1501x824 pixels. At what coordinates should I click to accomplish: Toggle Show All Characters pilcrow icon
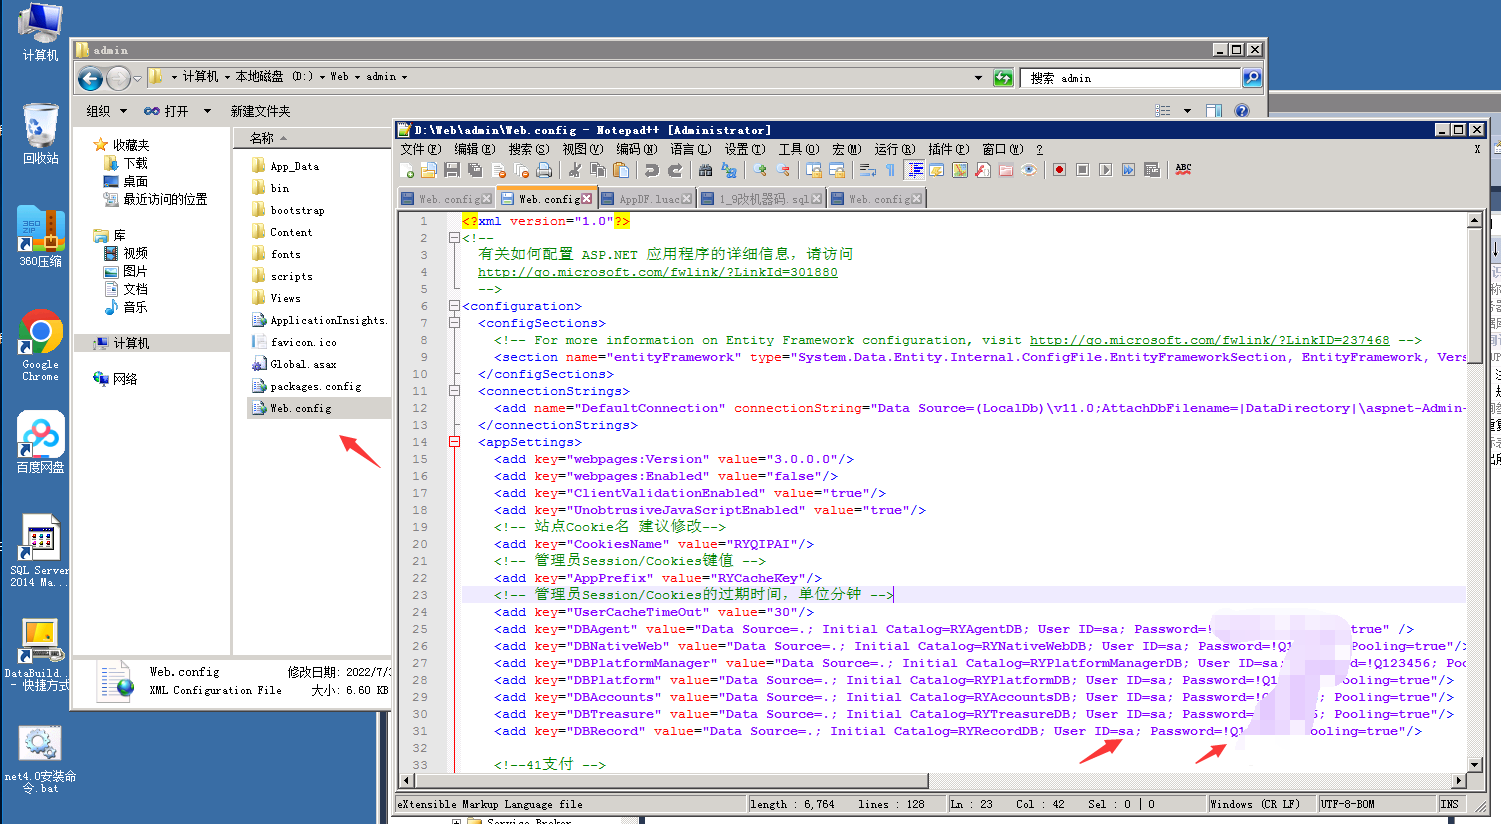(891, 170)
